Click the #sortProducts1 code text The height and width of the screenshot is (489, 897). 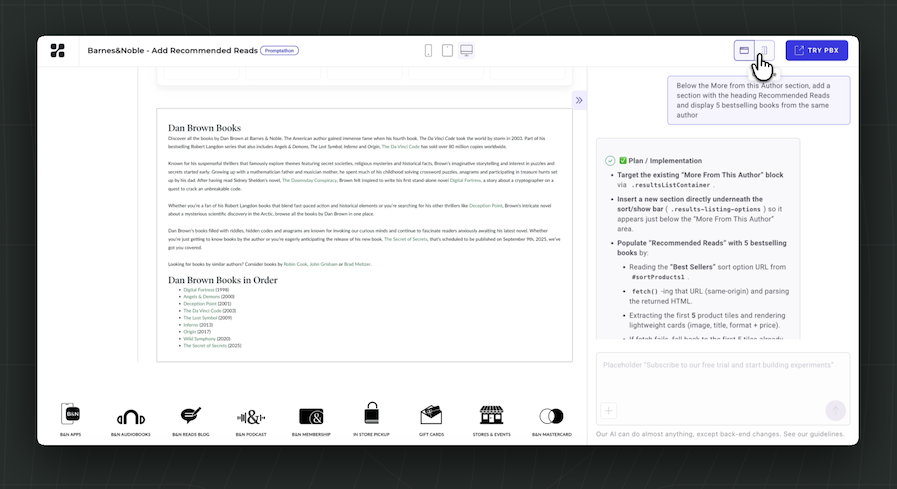pyautogui.click(x=658, y=277)
